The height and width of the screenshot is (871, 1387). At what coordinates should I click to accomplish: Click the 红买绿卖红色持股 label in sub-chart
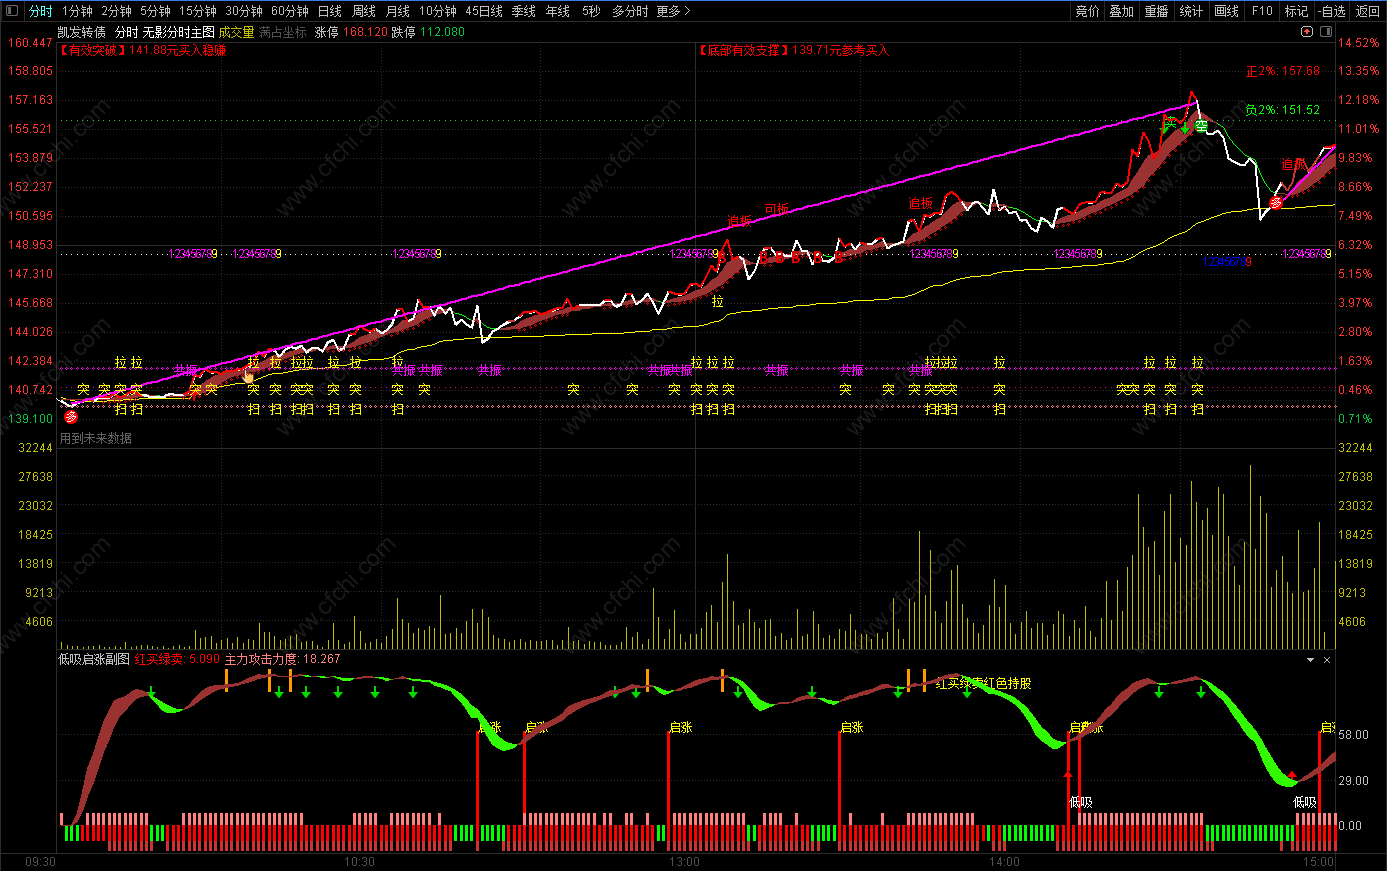[x=983, y=683]
